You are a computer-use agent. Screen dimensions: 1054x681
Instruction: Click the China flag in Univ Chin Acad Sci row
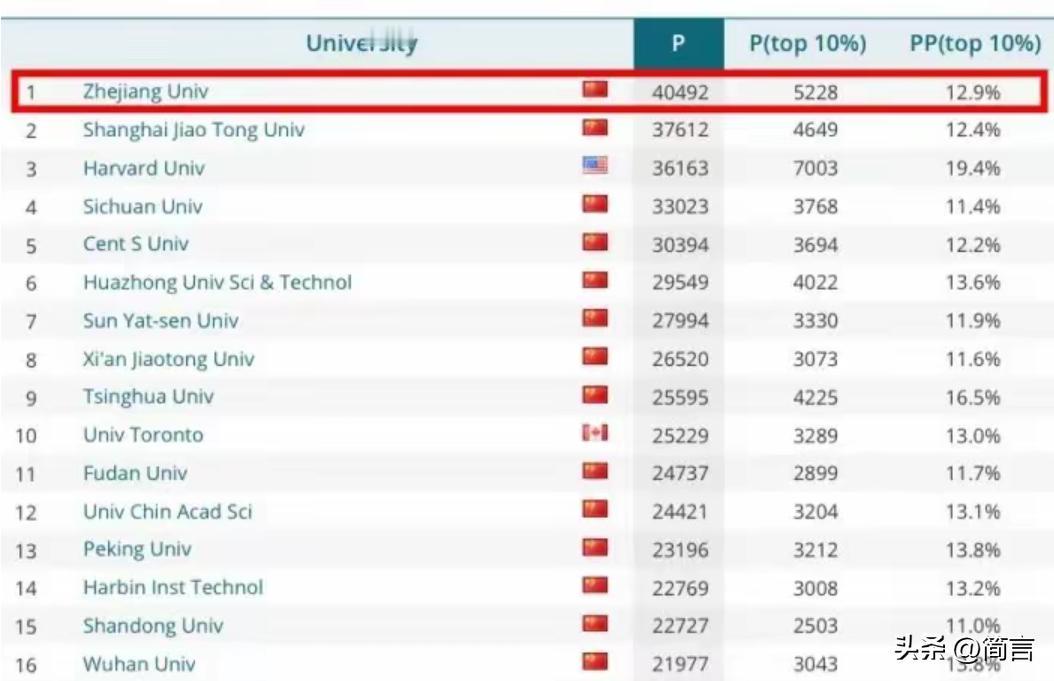point(595,509)
